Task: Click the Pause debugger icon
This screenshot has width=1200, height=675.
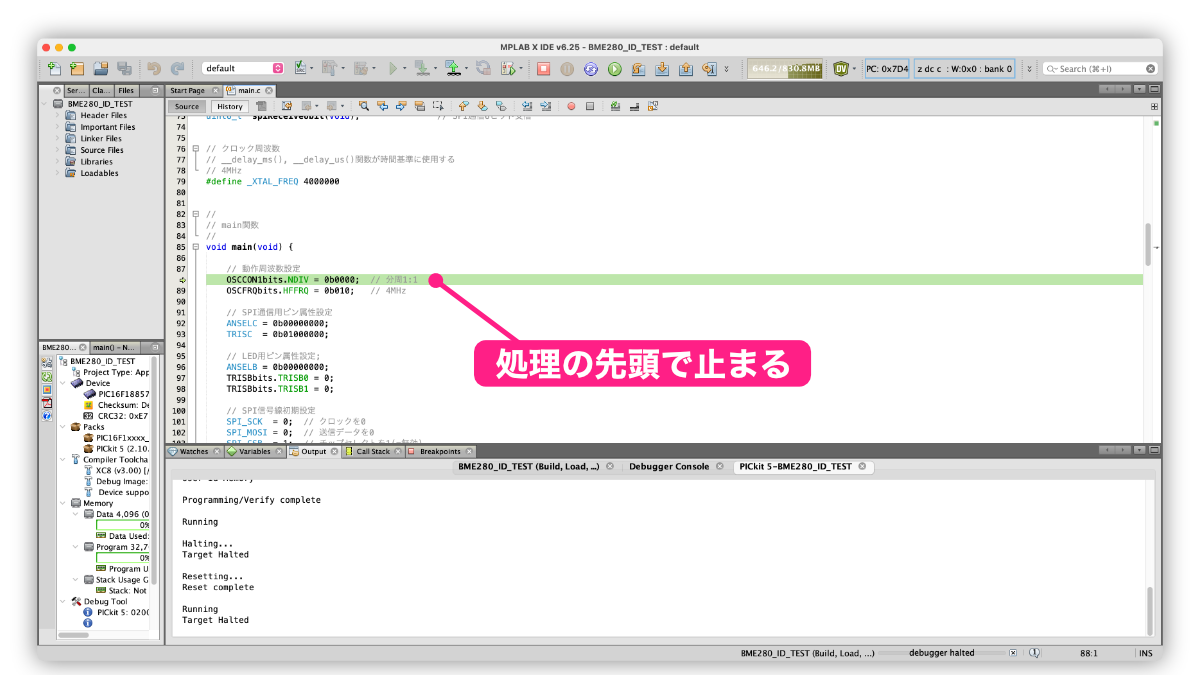Action: click(567, 69)
